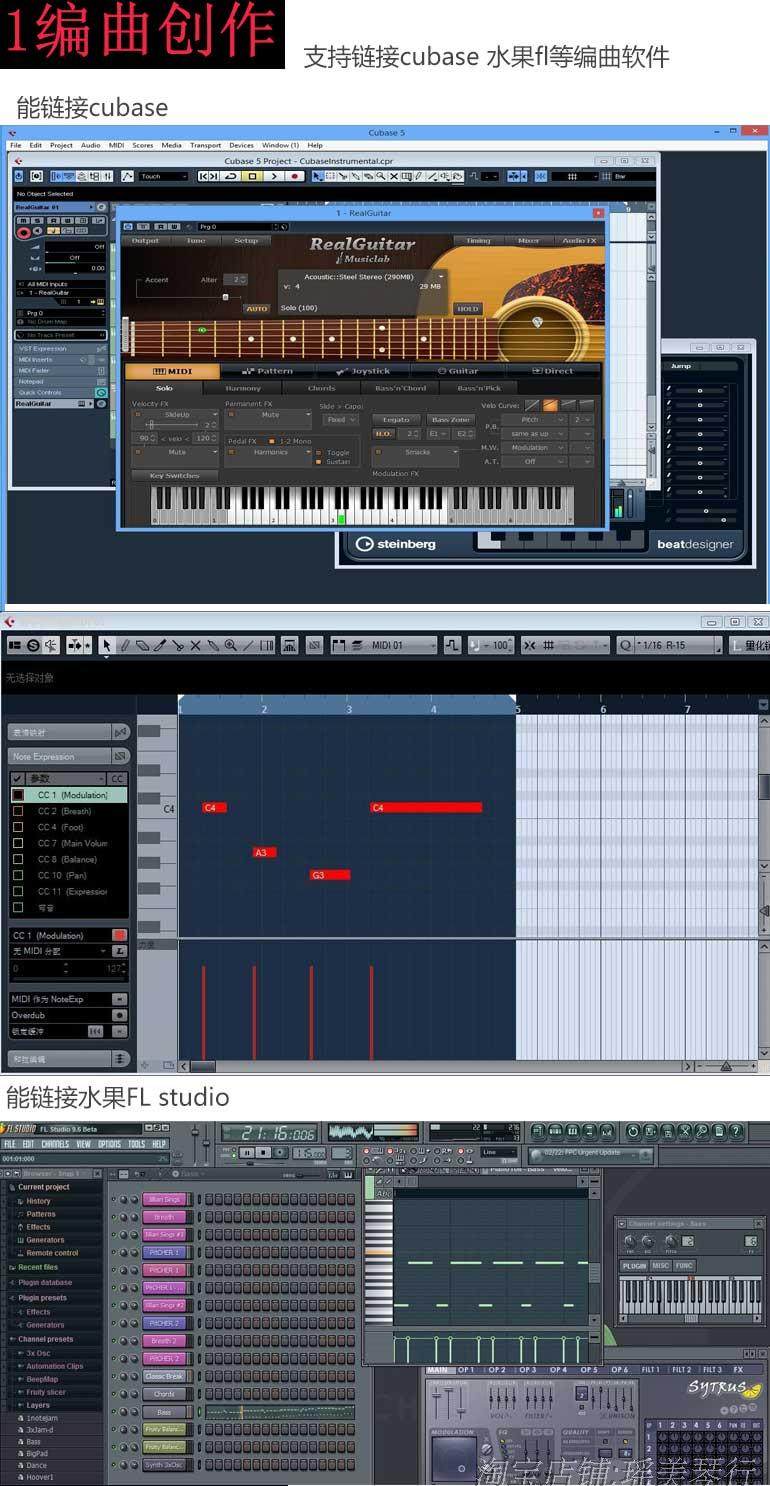This screenshot has width=770, height=1486.
Task: Open the FL Studio CHANNELS menu
Action: pyautogui.click(x=55, y=1144)
